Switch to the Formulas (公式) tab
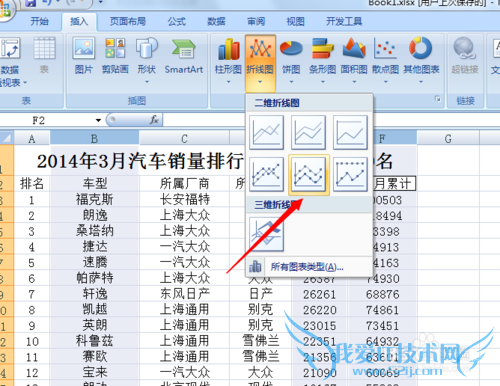The width and height of the screenshot is (500, 386). click(x=176, y=22)
